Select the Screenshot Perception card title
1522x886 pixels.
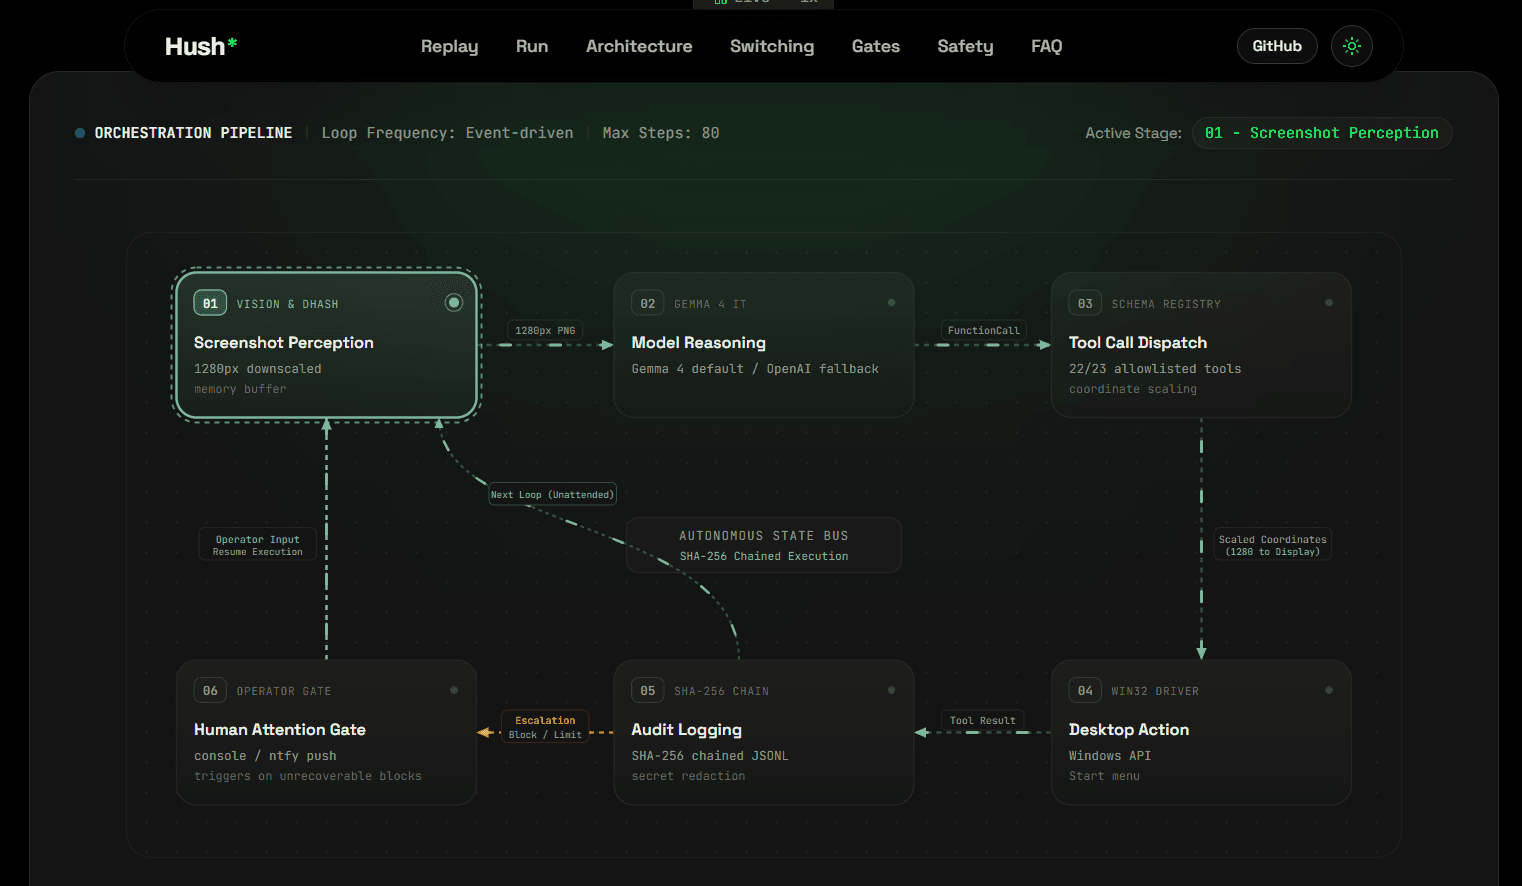pyautogui.click(x=284, y=342)
